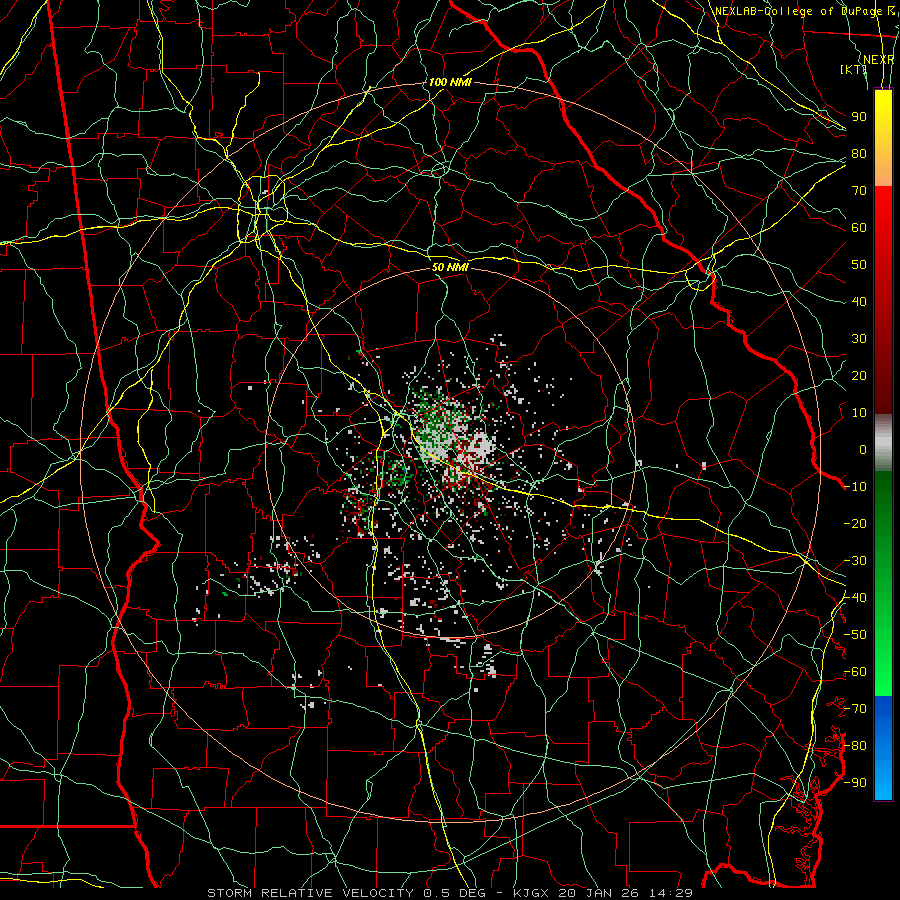This screenshot has height=900, width=900.
Task: Click the positive 60 legend value
Action: [x=859, y=227]
